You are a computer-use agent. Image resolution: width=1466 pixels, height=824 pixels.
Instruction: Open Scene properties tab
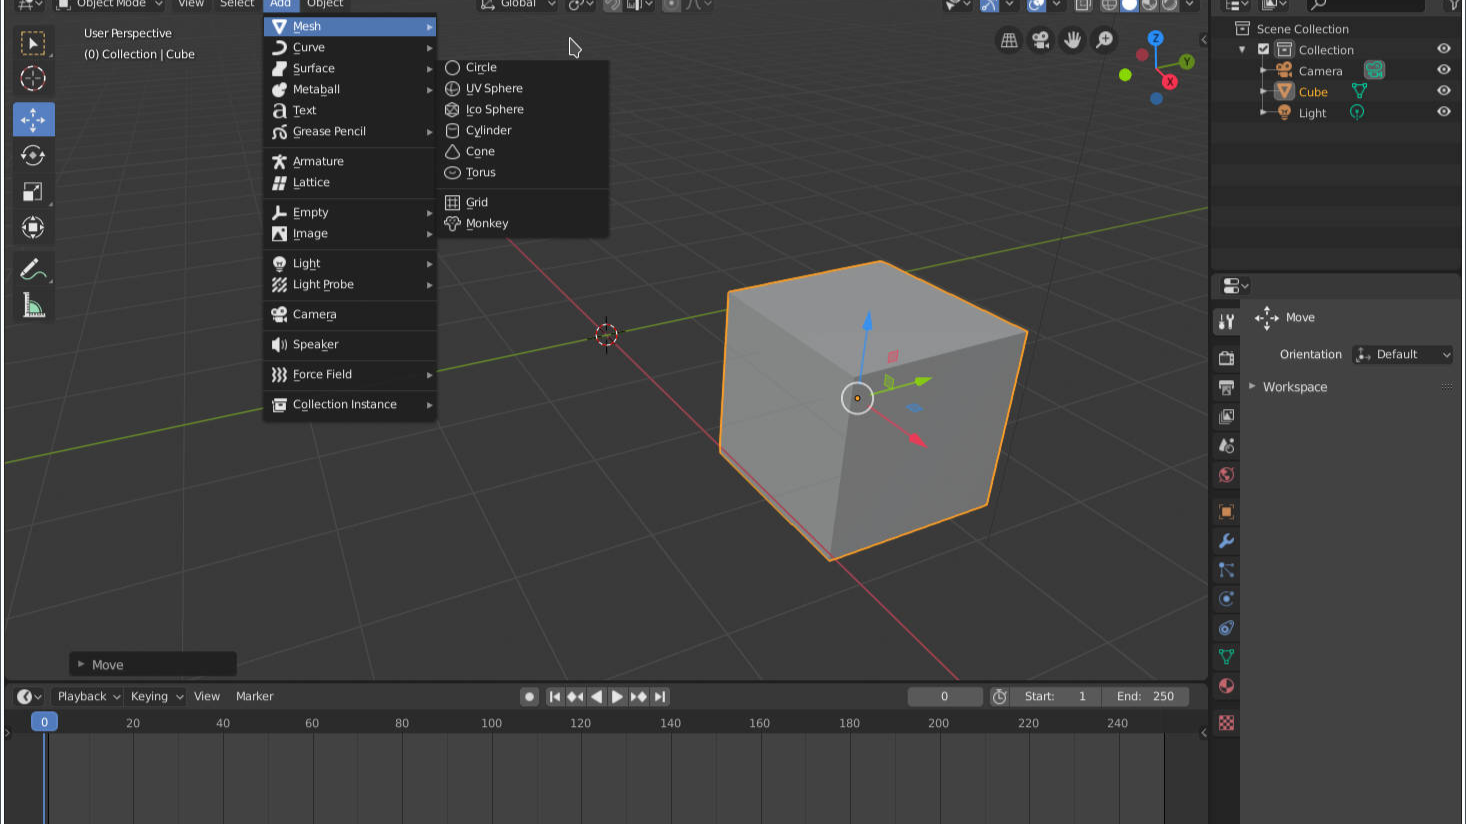(1226, 445)
